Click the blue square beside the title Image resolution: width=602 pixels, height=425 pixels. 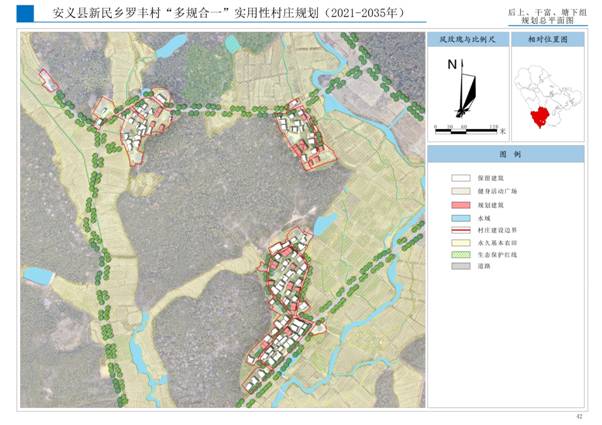click(x=25, y=14)
